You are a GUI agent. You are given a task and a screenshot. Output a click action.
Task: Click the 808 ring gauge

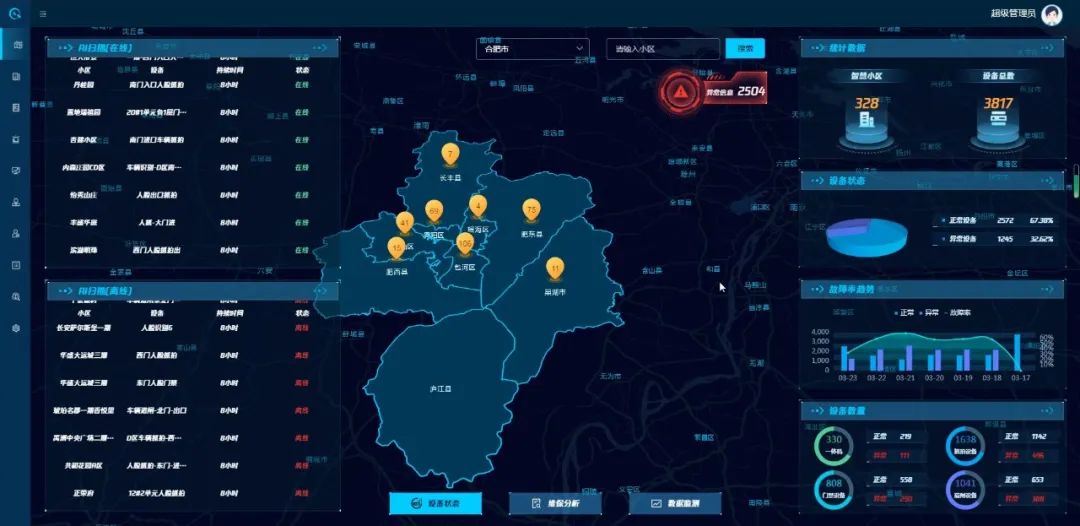point(834,490)
